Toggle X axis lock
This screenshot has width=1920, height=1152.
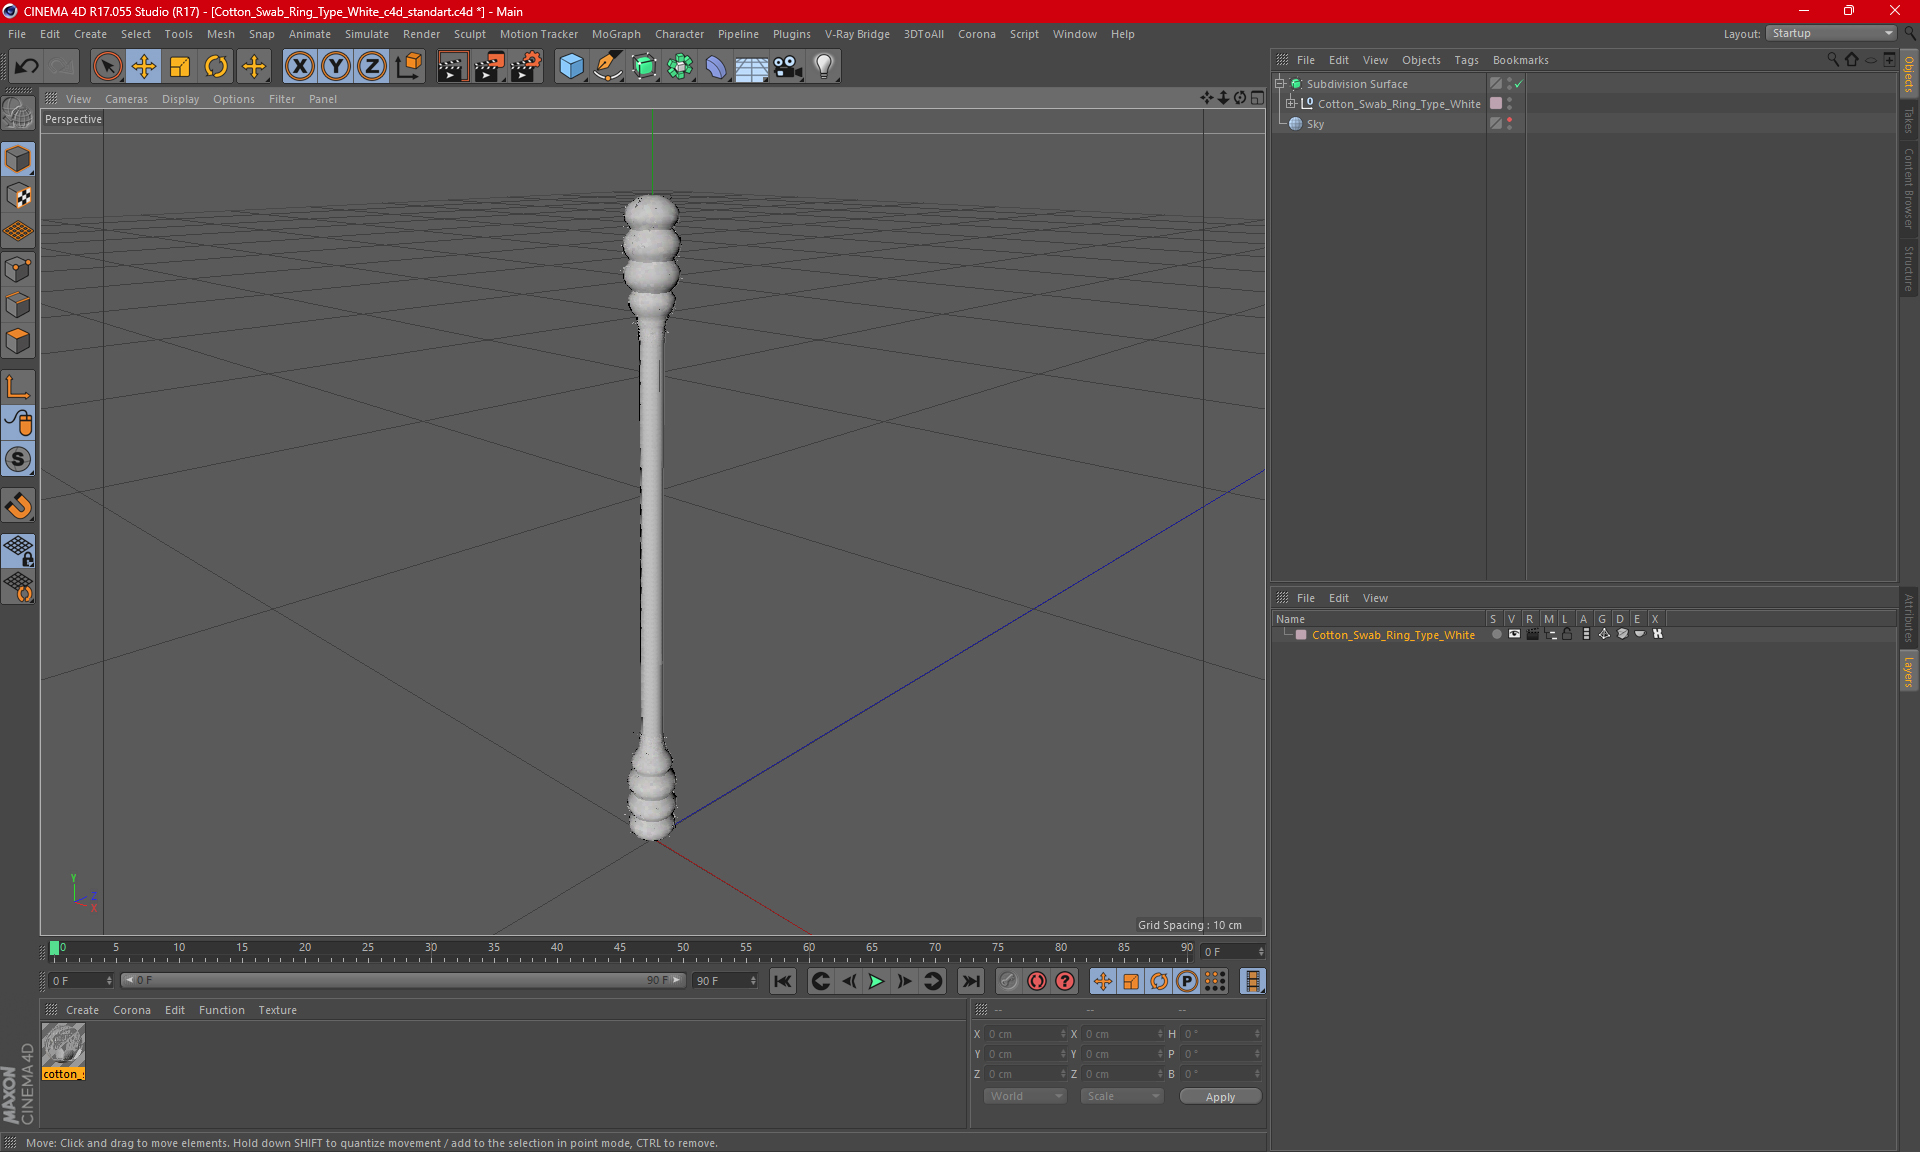coord(299,67)
